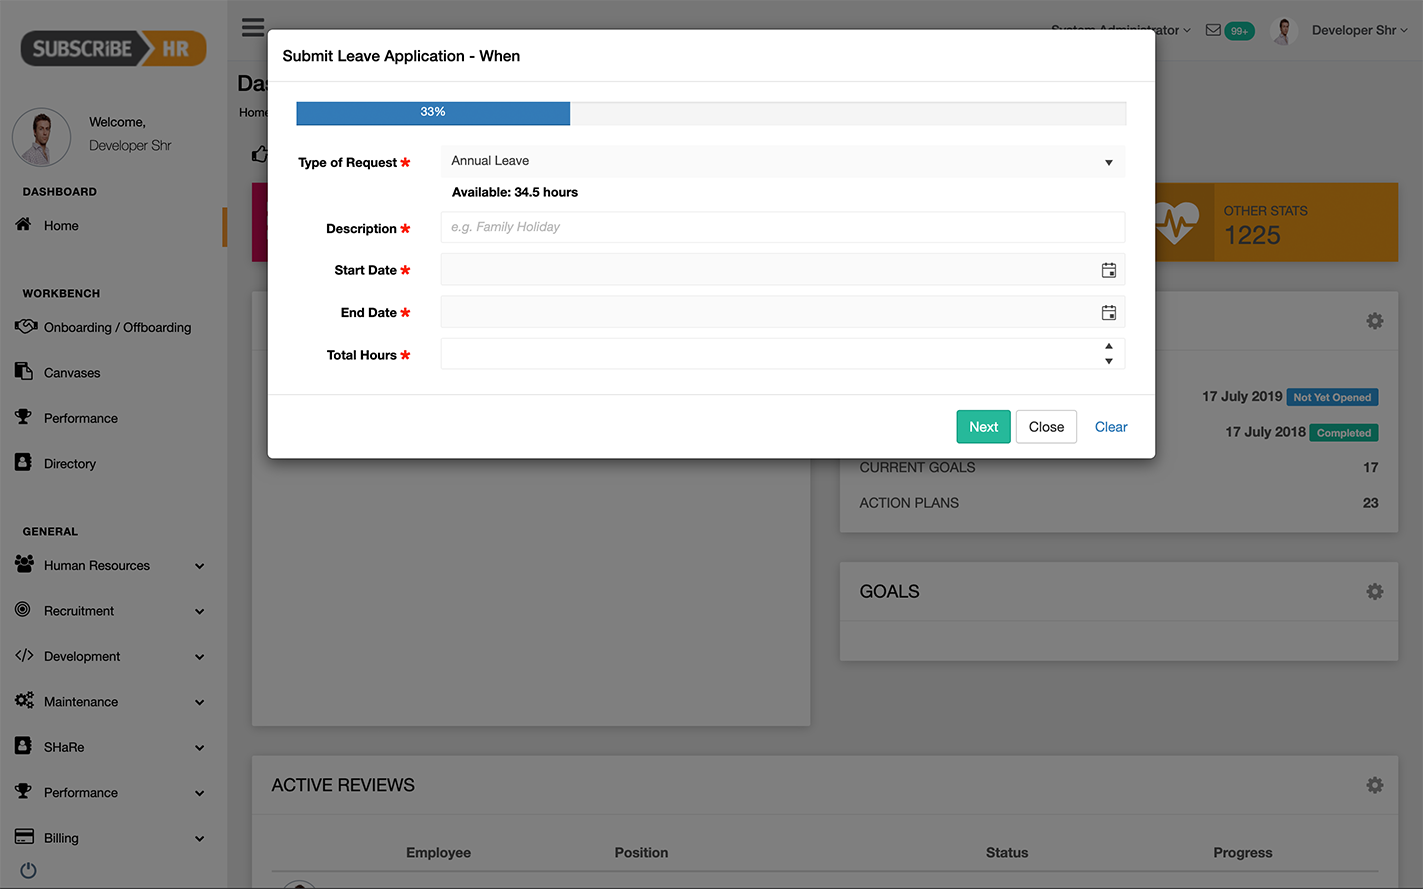This screenshot has width=1423, height=889.
Task: Open the GOALS panel settings gear
Action: point(1374,591)
